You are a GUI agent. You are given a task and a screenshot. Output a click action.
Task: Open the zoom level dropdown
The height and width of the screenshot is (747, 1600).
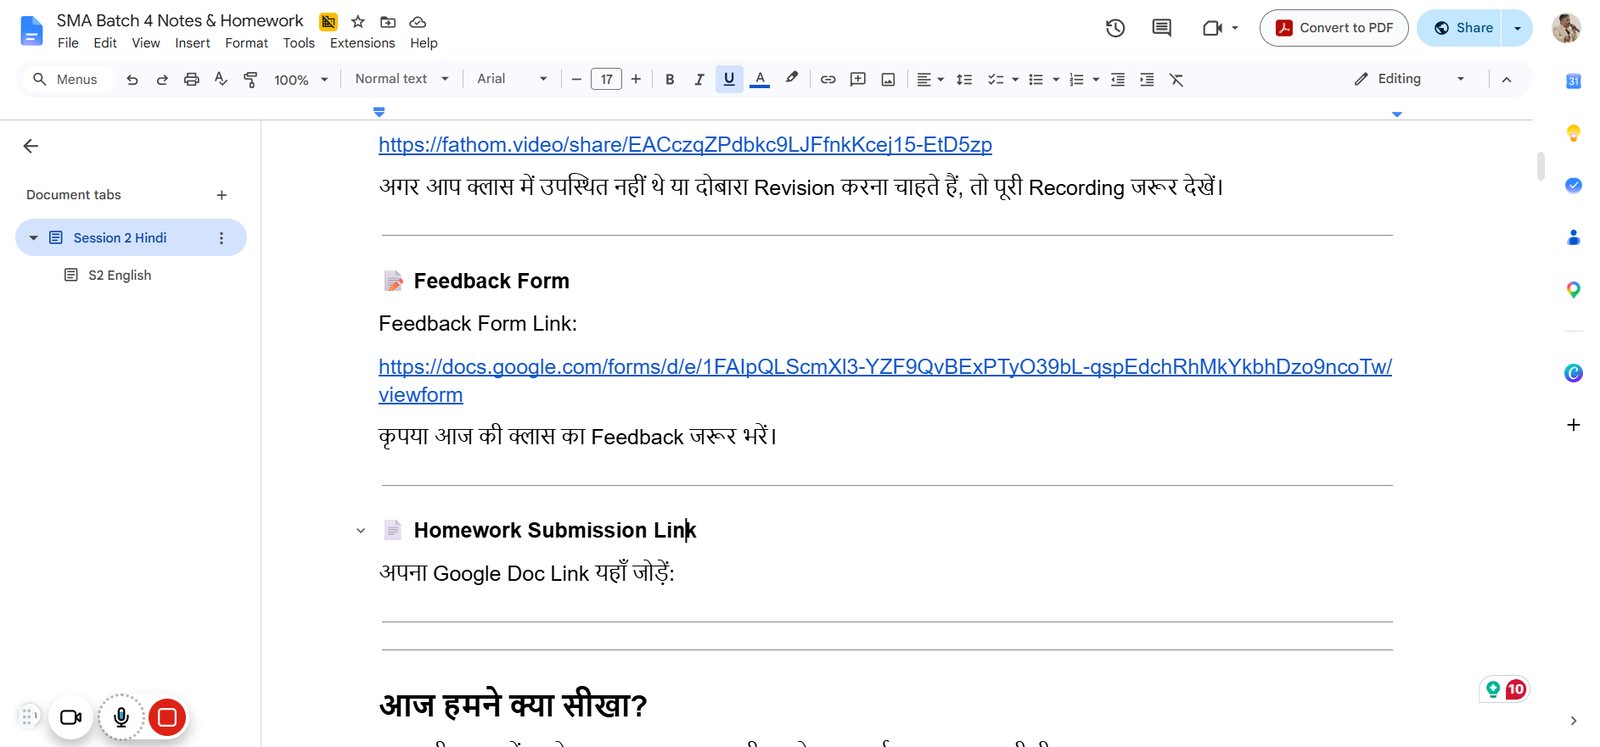(x=301, y=79)
